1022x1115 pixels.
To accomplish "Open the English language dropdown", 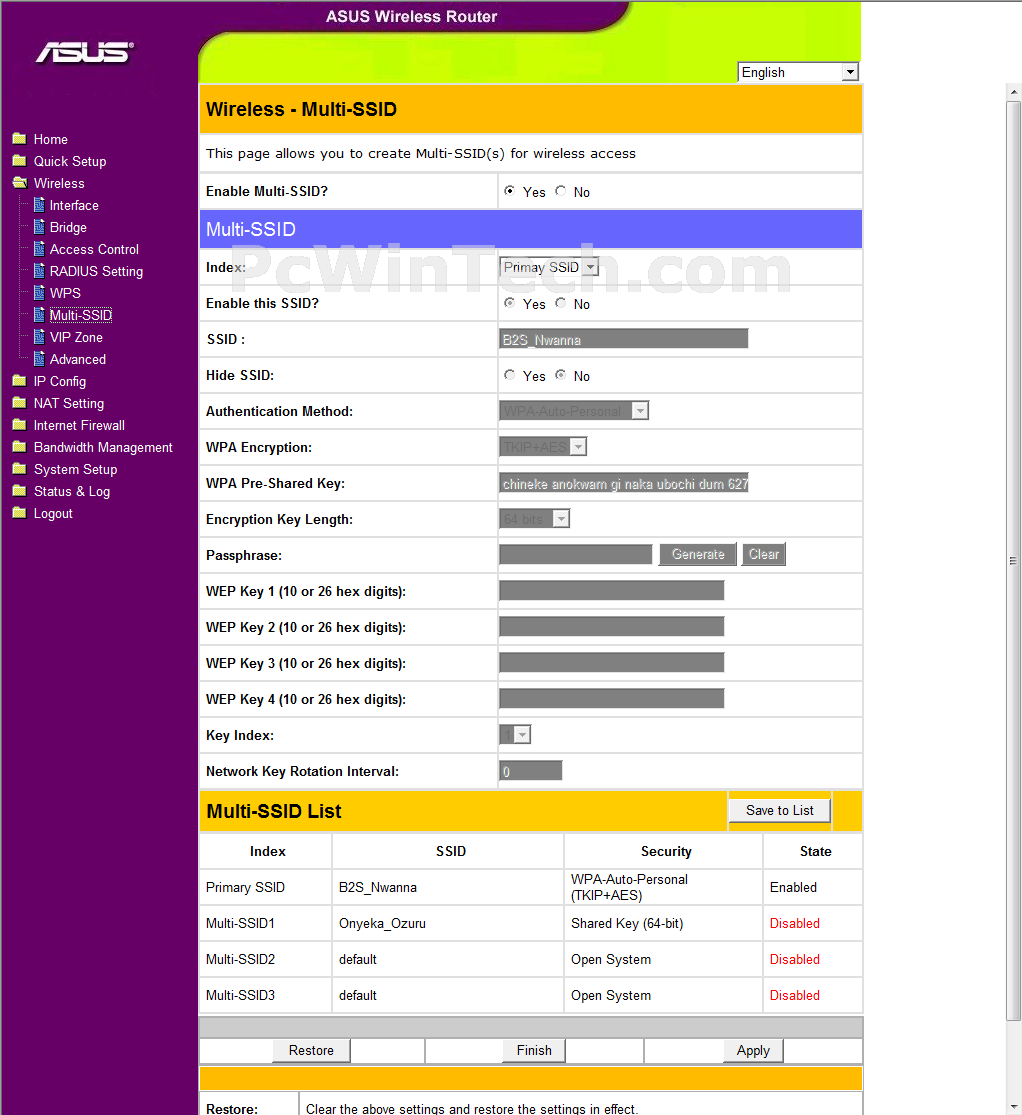I will [x=798, y=72].
